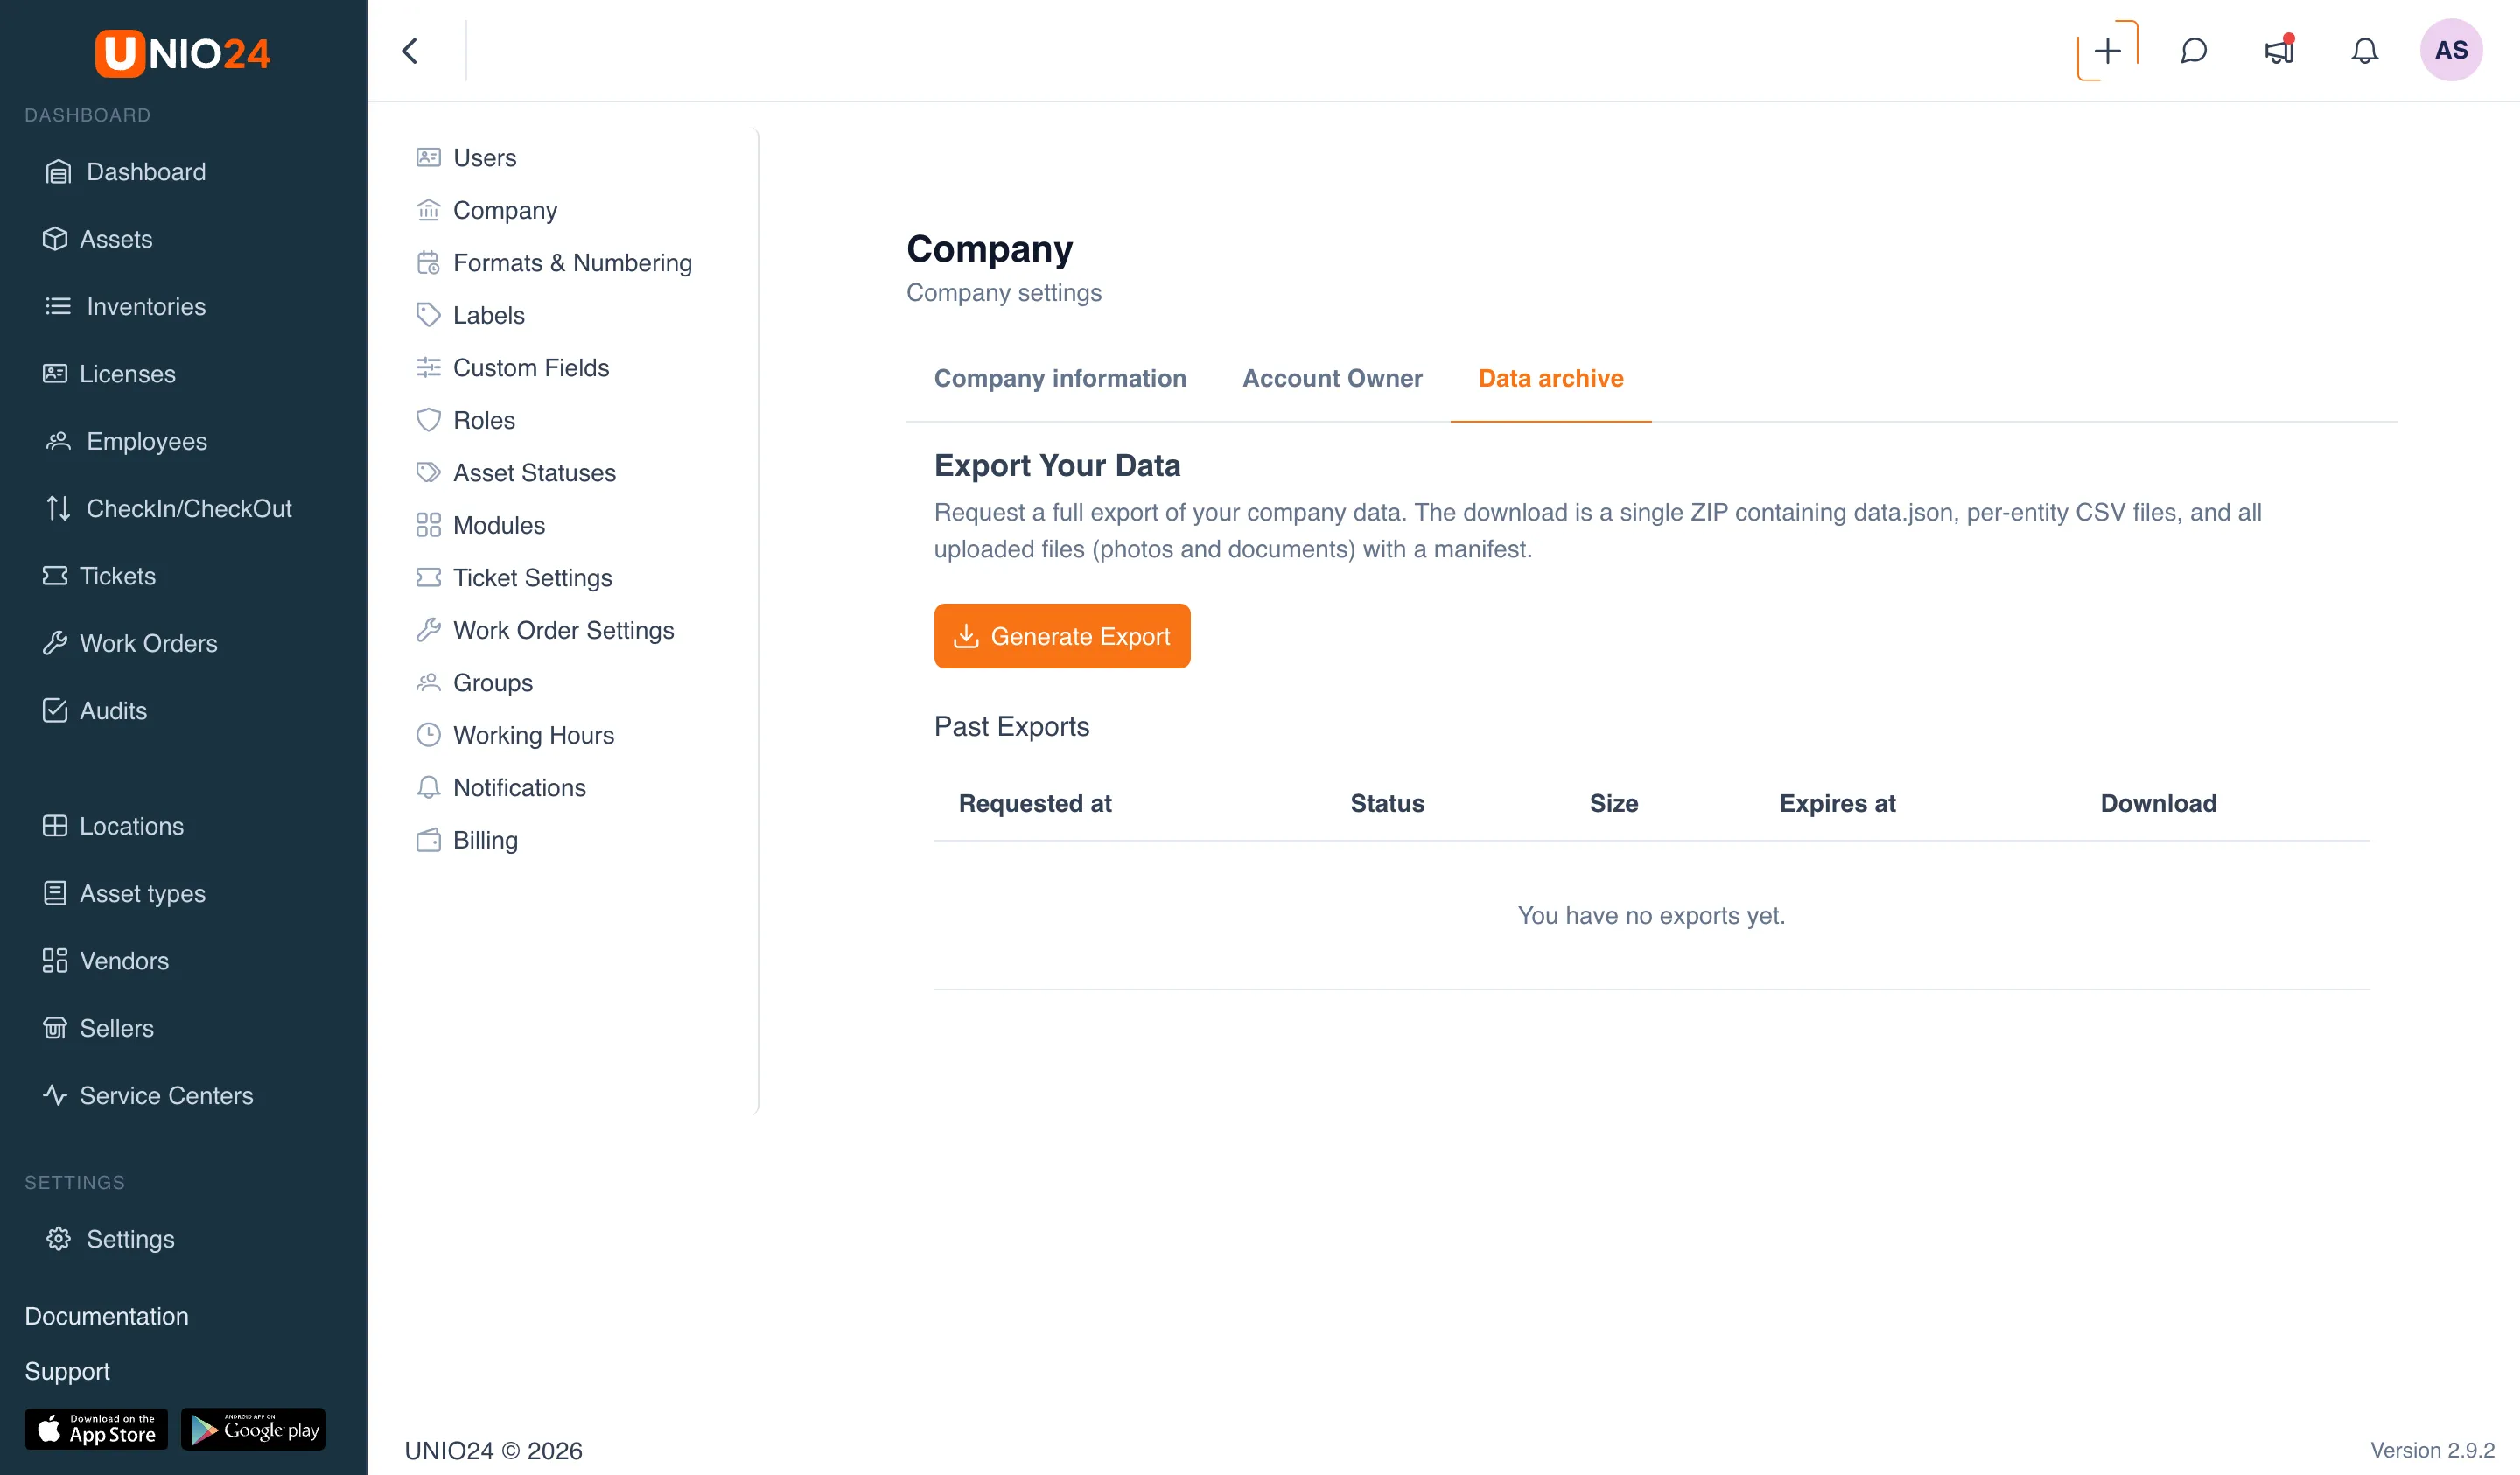Click the Expires at column header
This screenshot has height=1475, width=2520.
coord(1837,803)
